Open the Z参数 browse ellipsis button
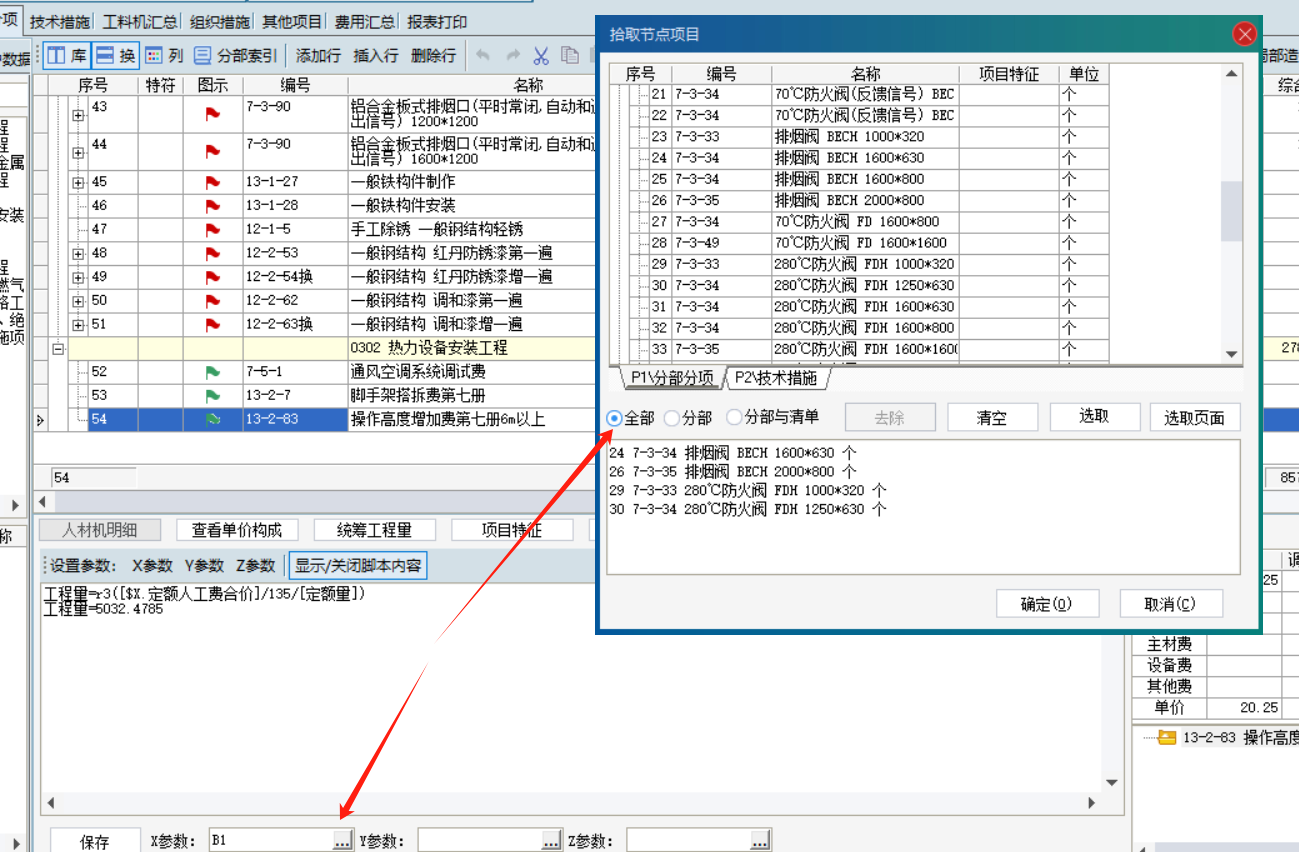 pyautogui.click(x=761, y=841)
